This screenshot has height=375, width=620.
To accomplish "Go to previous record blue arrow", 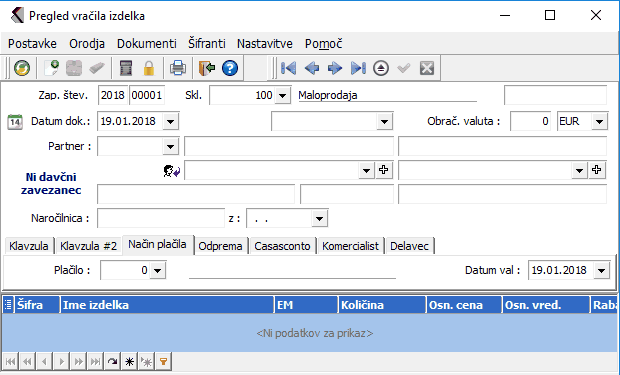I will [x=312, y=68].
